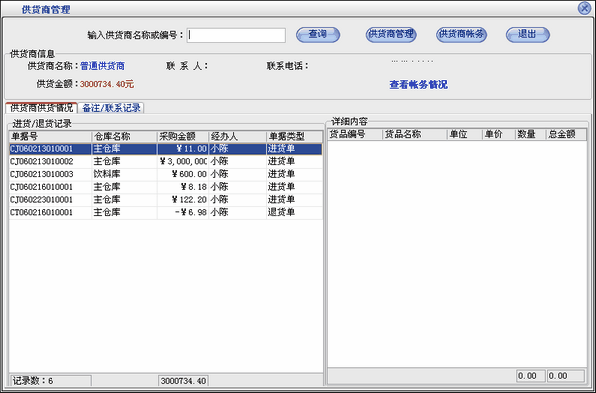
Task: Open 供货商管理 button in the top bar
Action: 391,35
